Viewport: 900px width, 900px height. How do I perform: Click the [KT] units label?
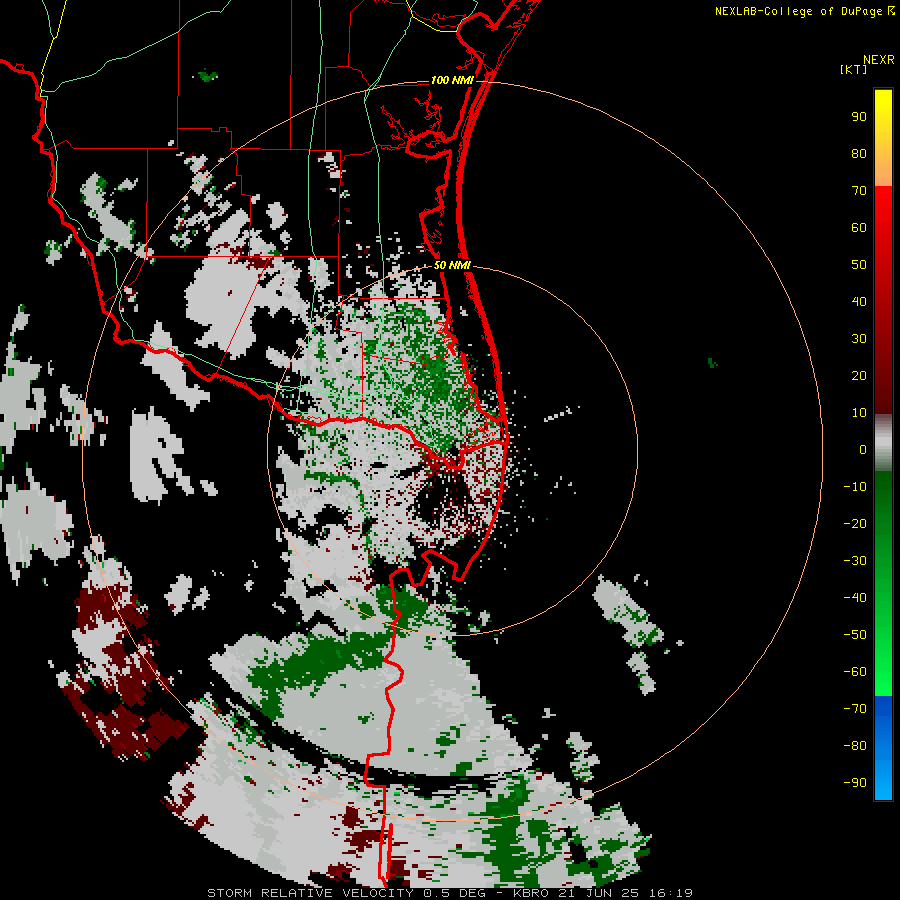pyautogui.click(x=853, y=69)
